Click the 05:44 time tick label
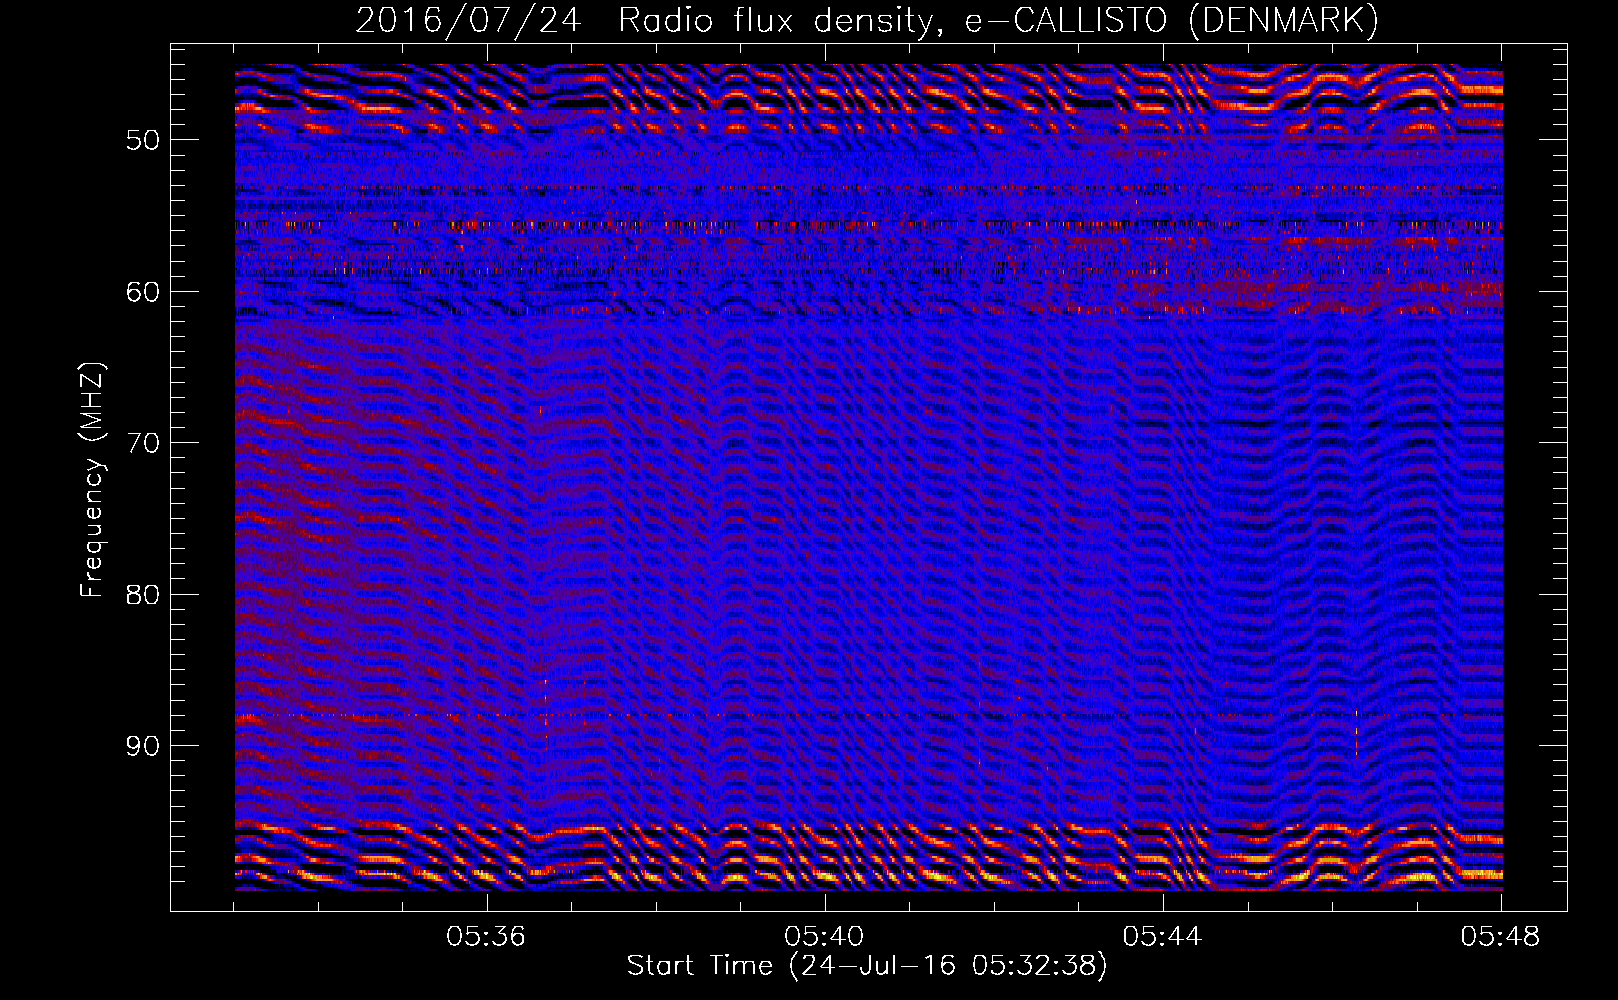 coord(1162,937)
